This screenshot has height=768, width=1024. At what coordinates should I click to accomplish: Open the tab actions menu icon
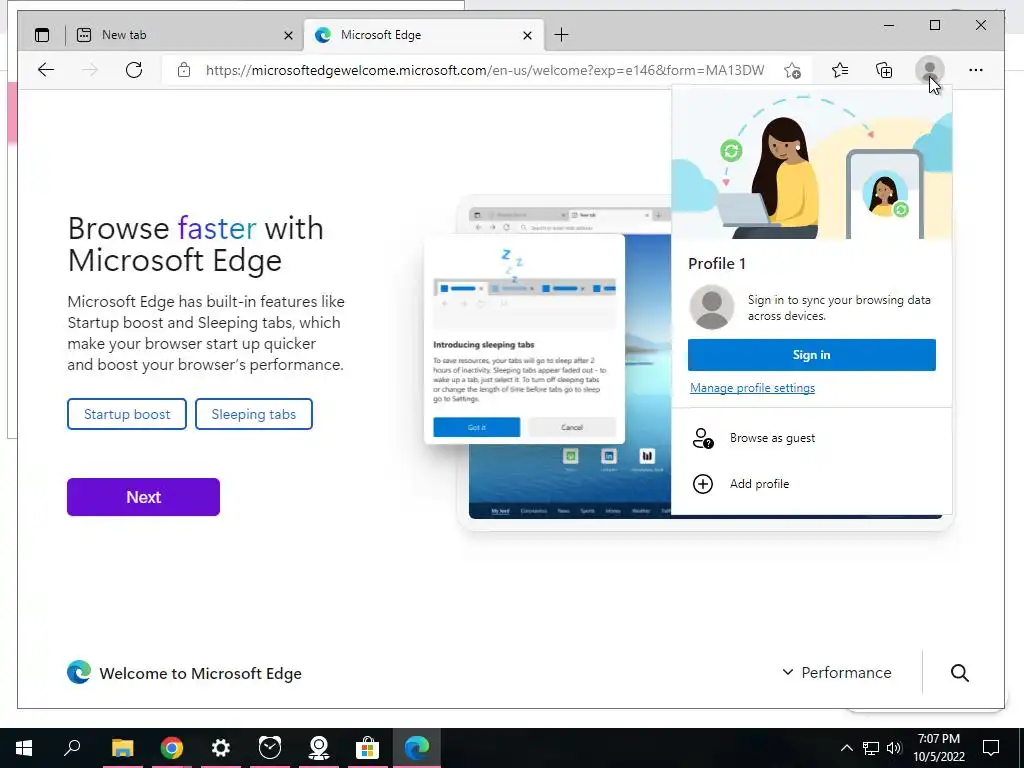point(42,35)
